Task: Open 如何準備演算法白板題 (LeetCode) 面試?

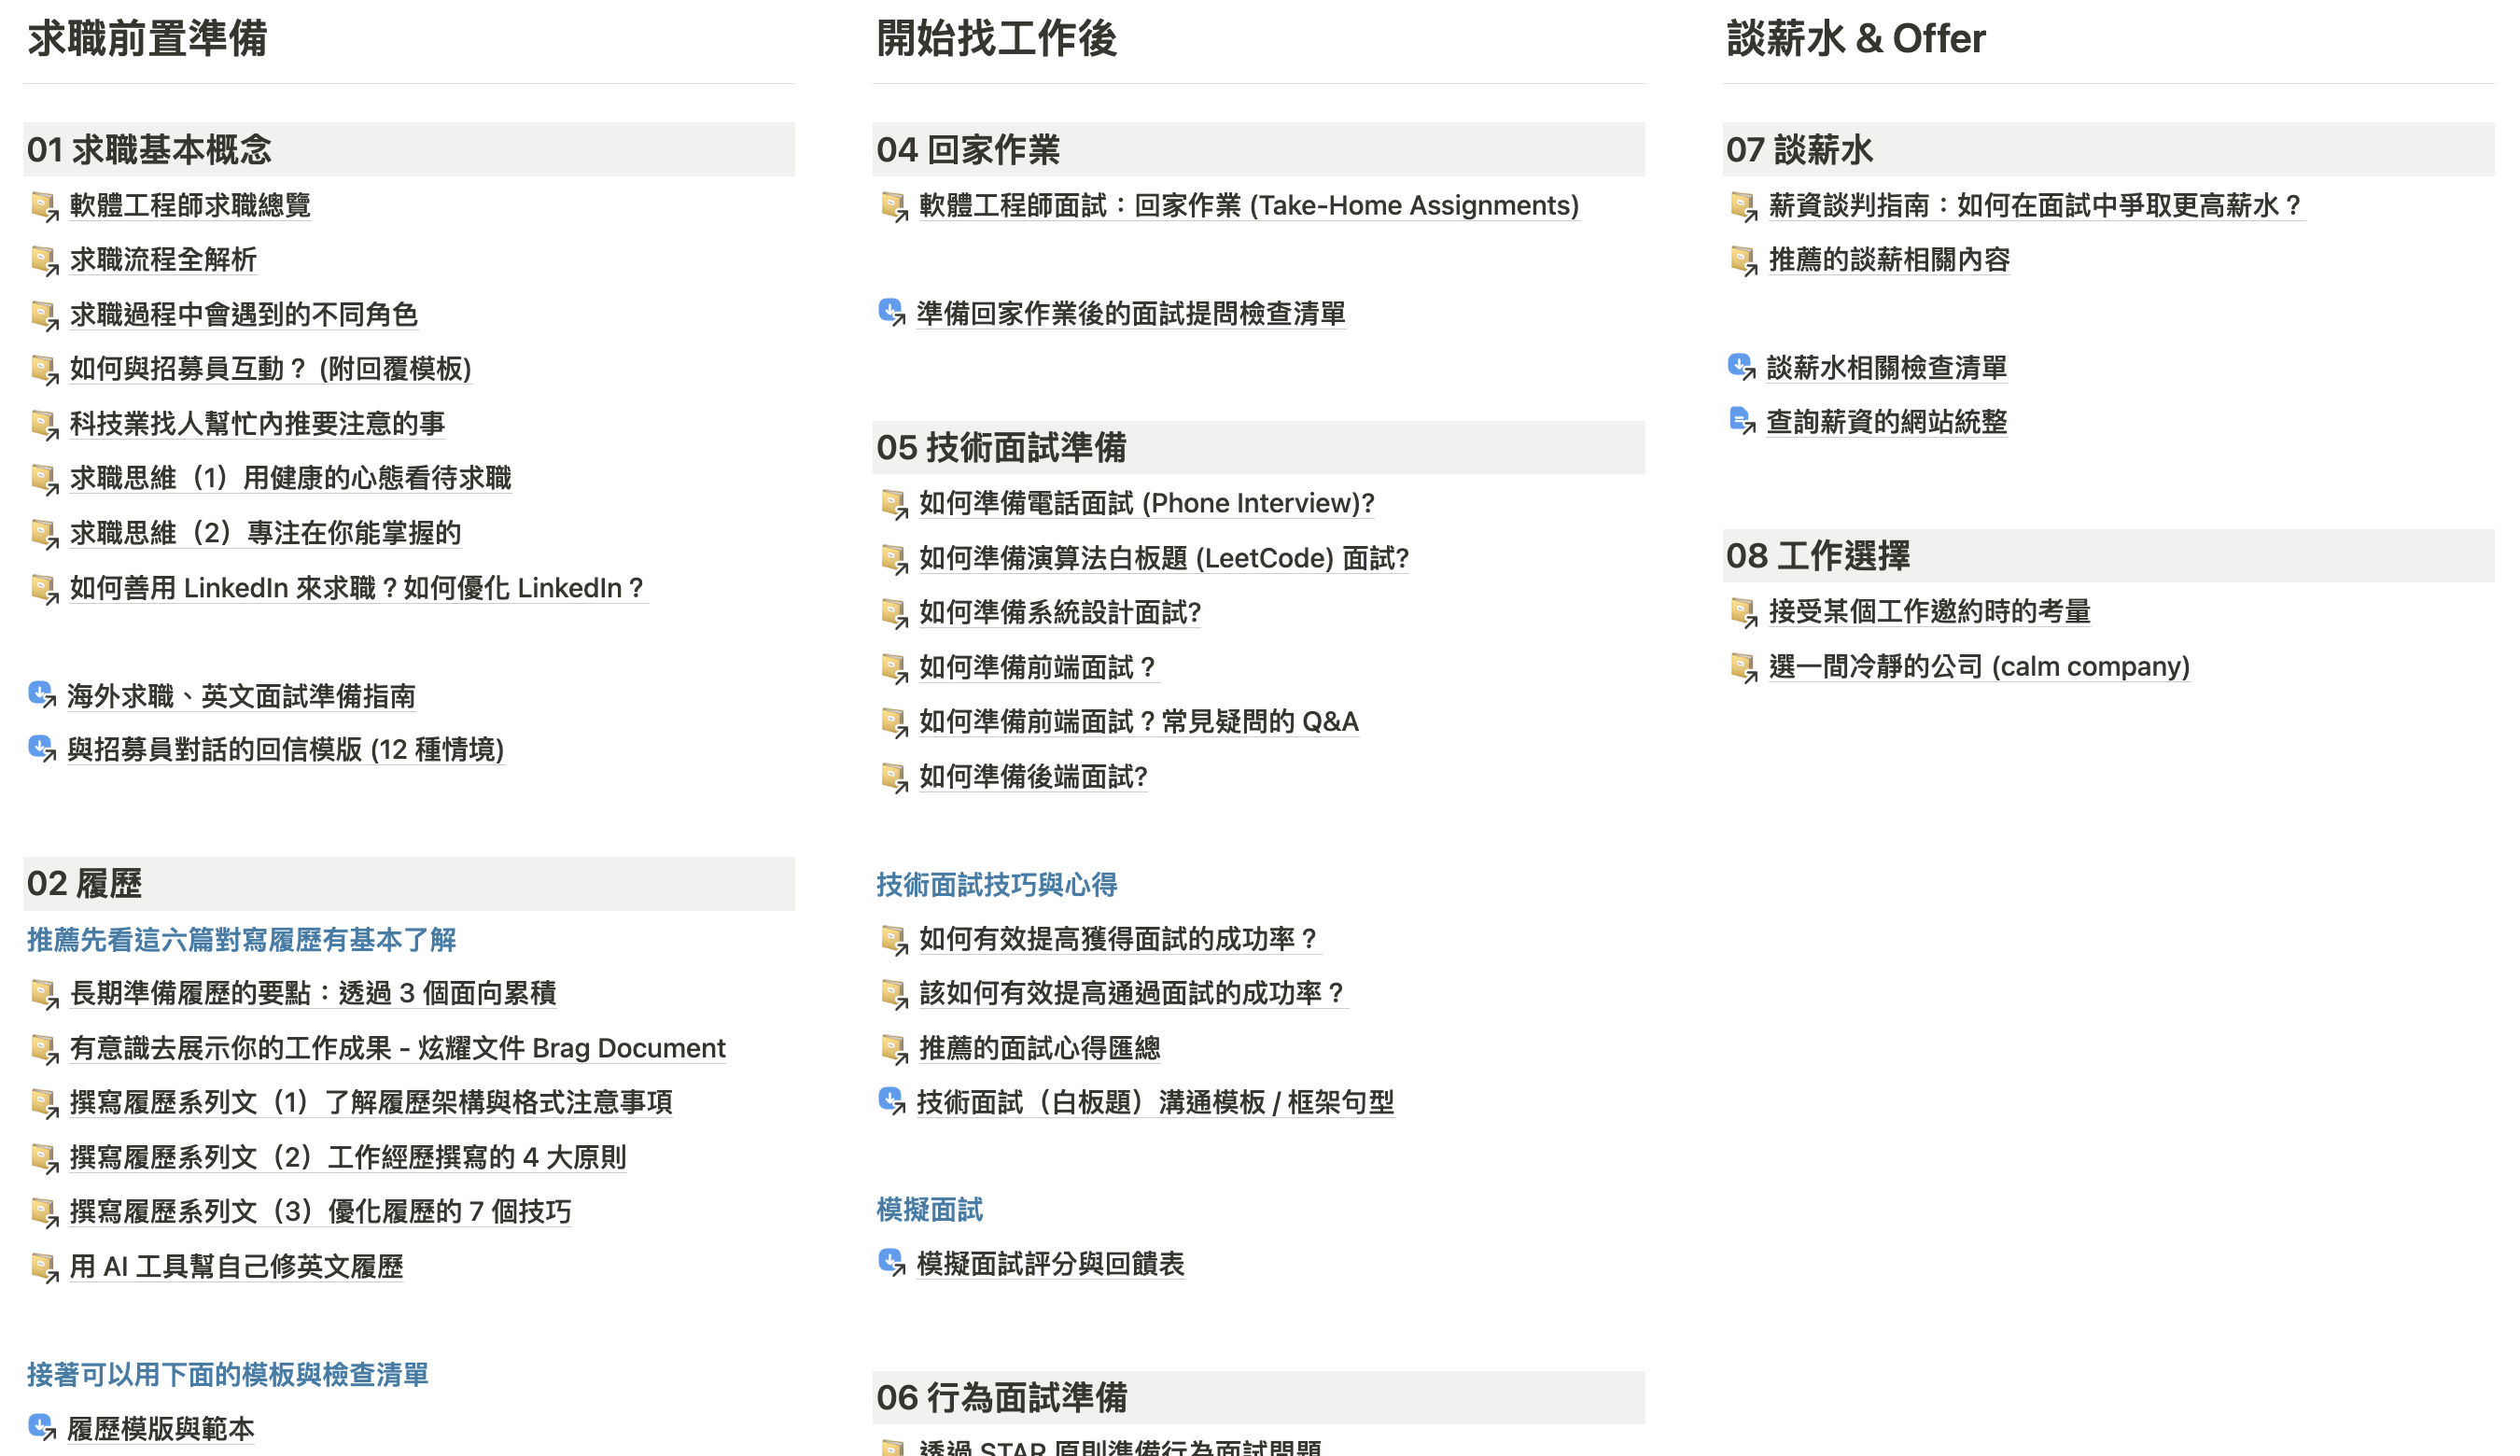Action: (1164, 558)
